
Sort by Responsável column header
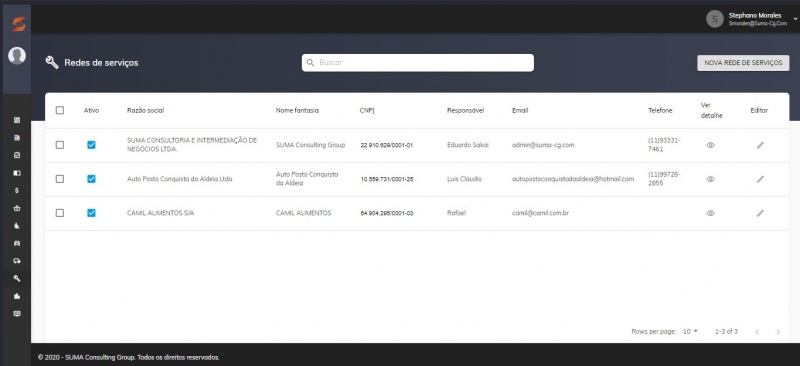(465, 111)
